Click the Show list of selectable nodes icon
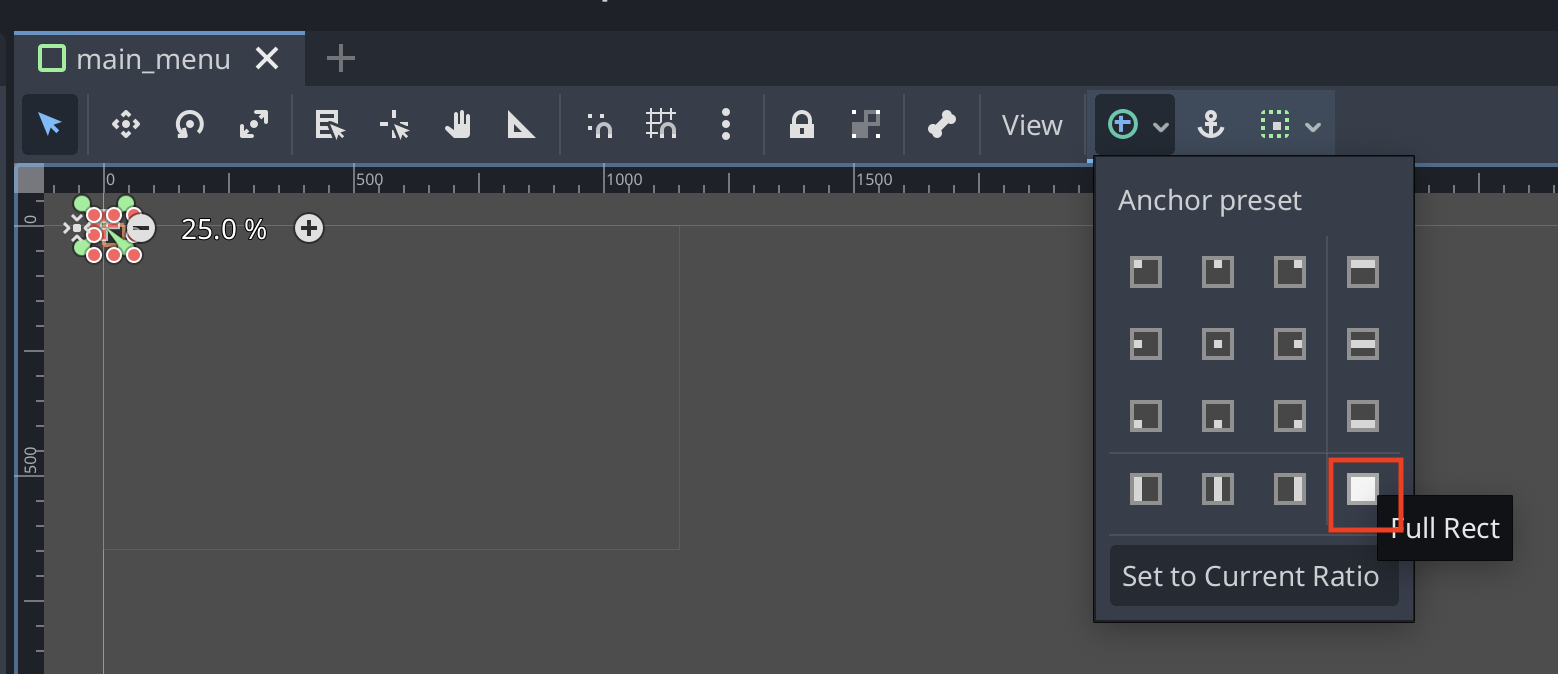1558x674 pixels. (329, 124)
